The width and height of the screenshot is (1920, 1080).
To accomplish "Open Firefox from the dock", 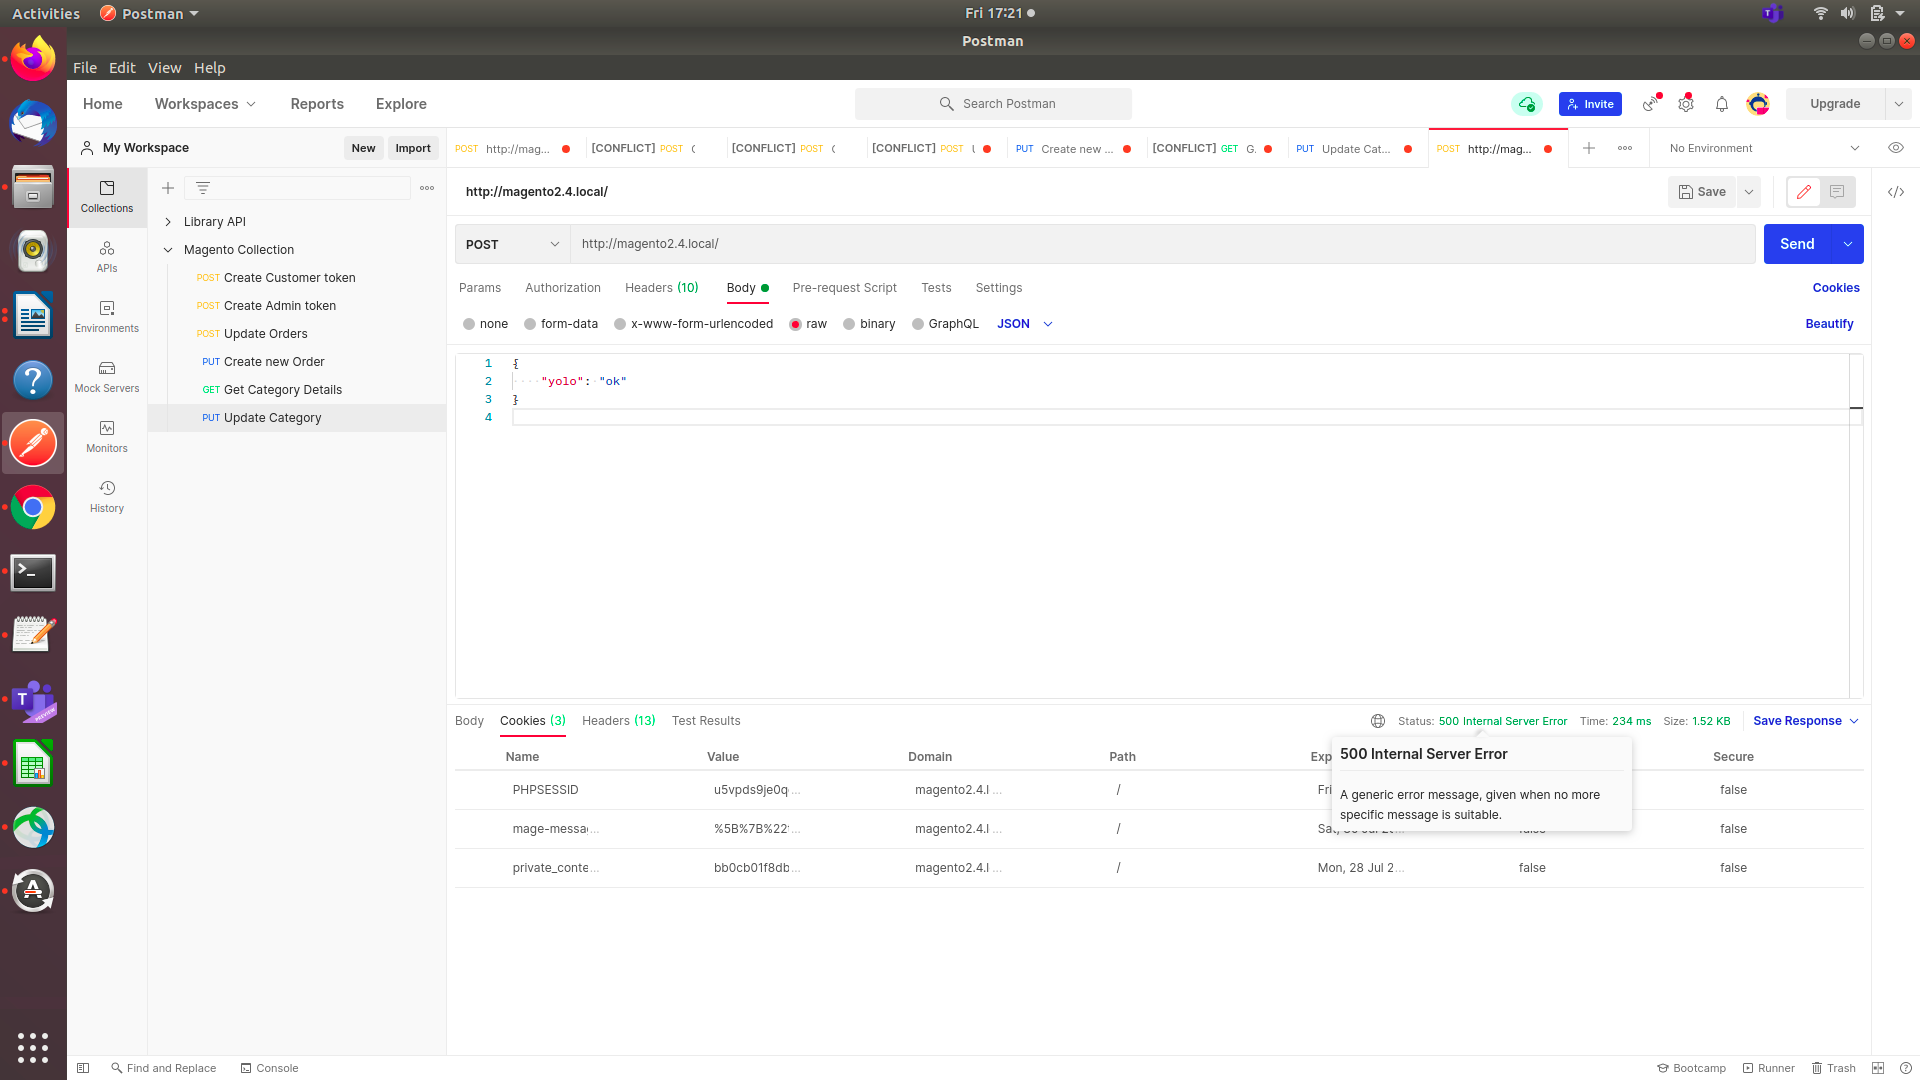I will click(x=33, y=59).
